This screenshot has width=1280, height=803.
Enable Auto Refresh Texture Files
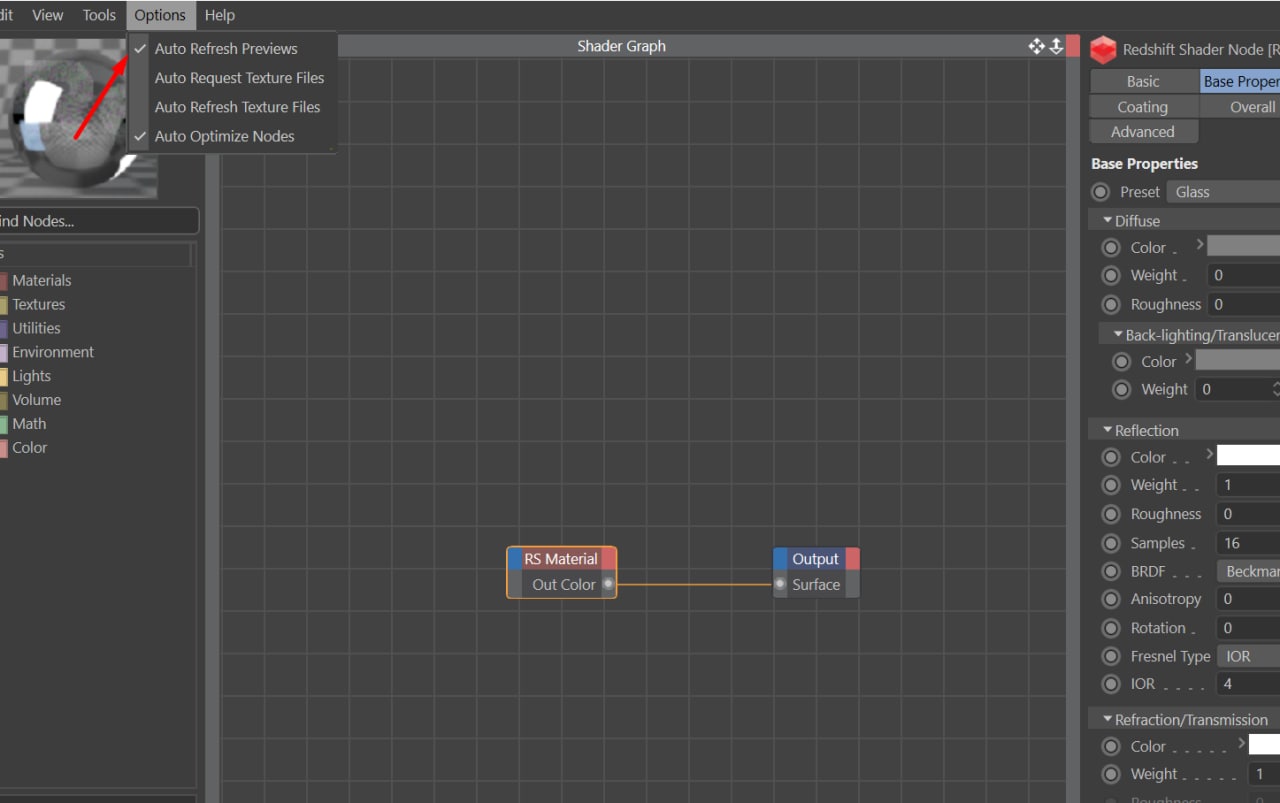[237, 106]
